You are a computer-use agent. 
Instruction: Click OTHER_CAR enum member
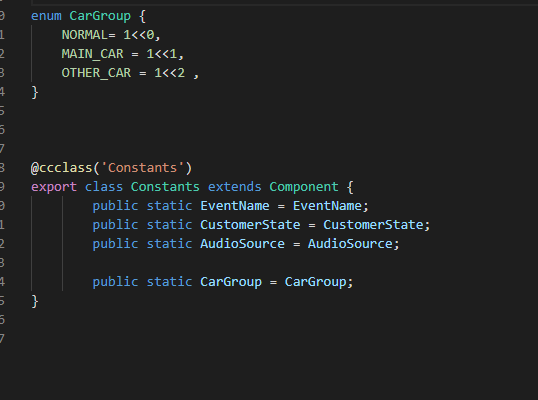(96, 73)
